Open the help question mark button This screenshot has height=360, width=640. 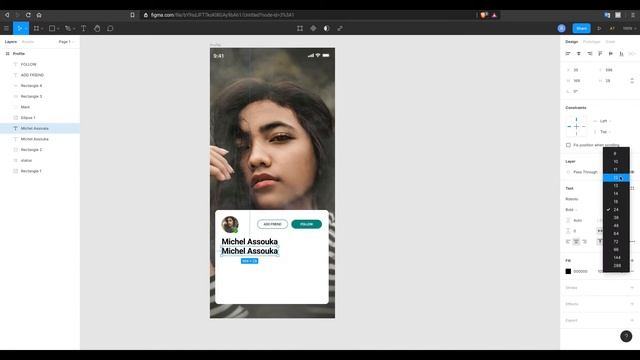click(626, 336)
